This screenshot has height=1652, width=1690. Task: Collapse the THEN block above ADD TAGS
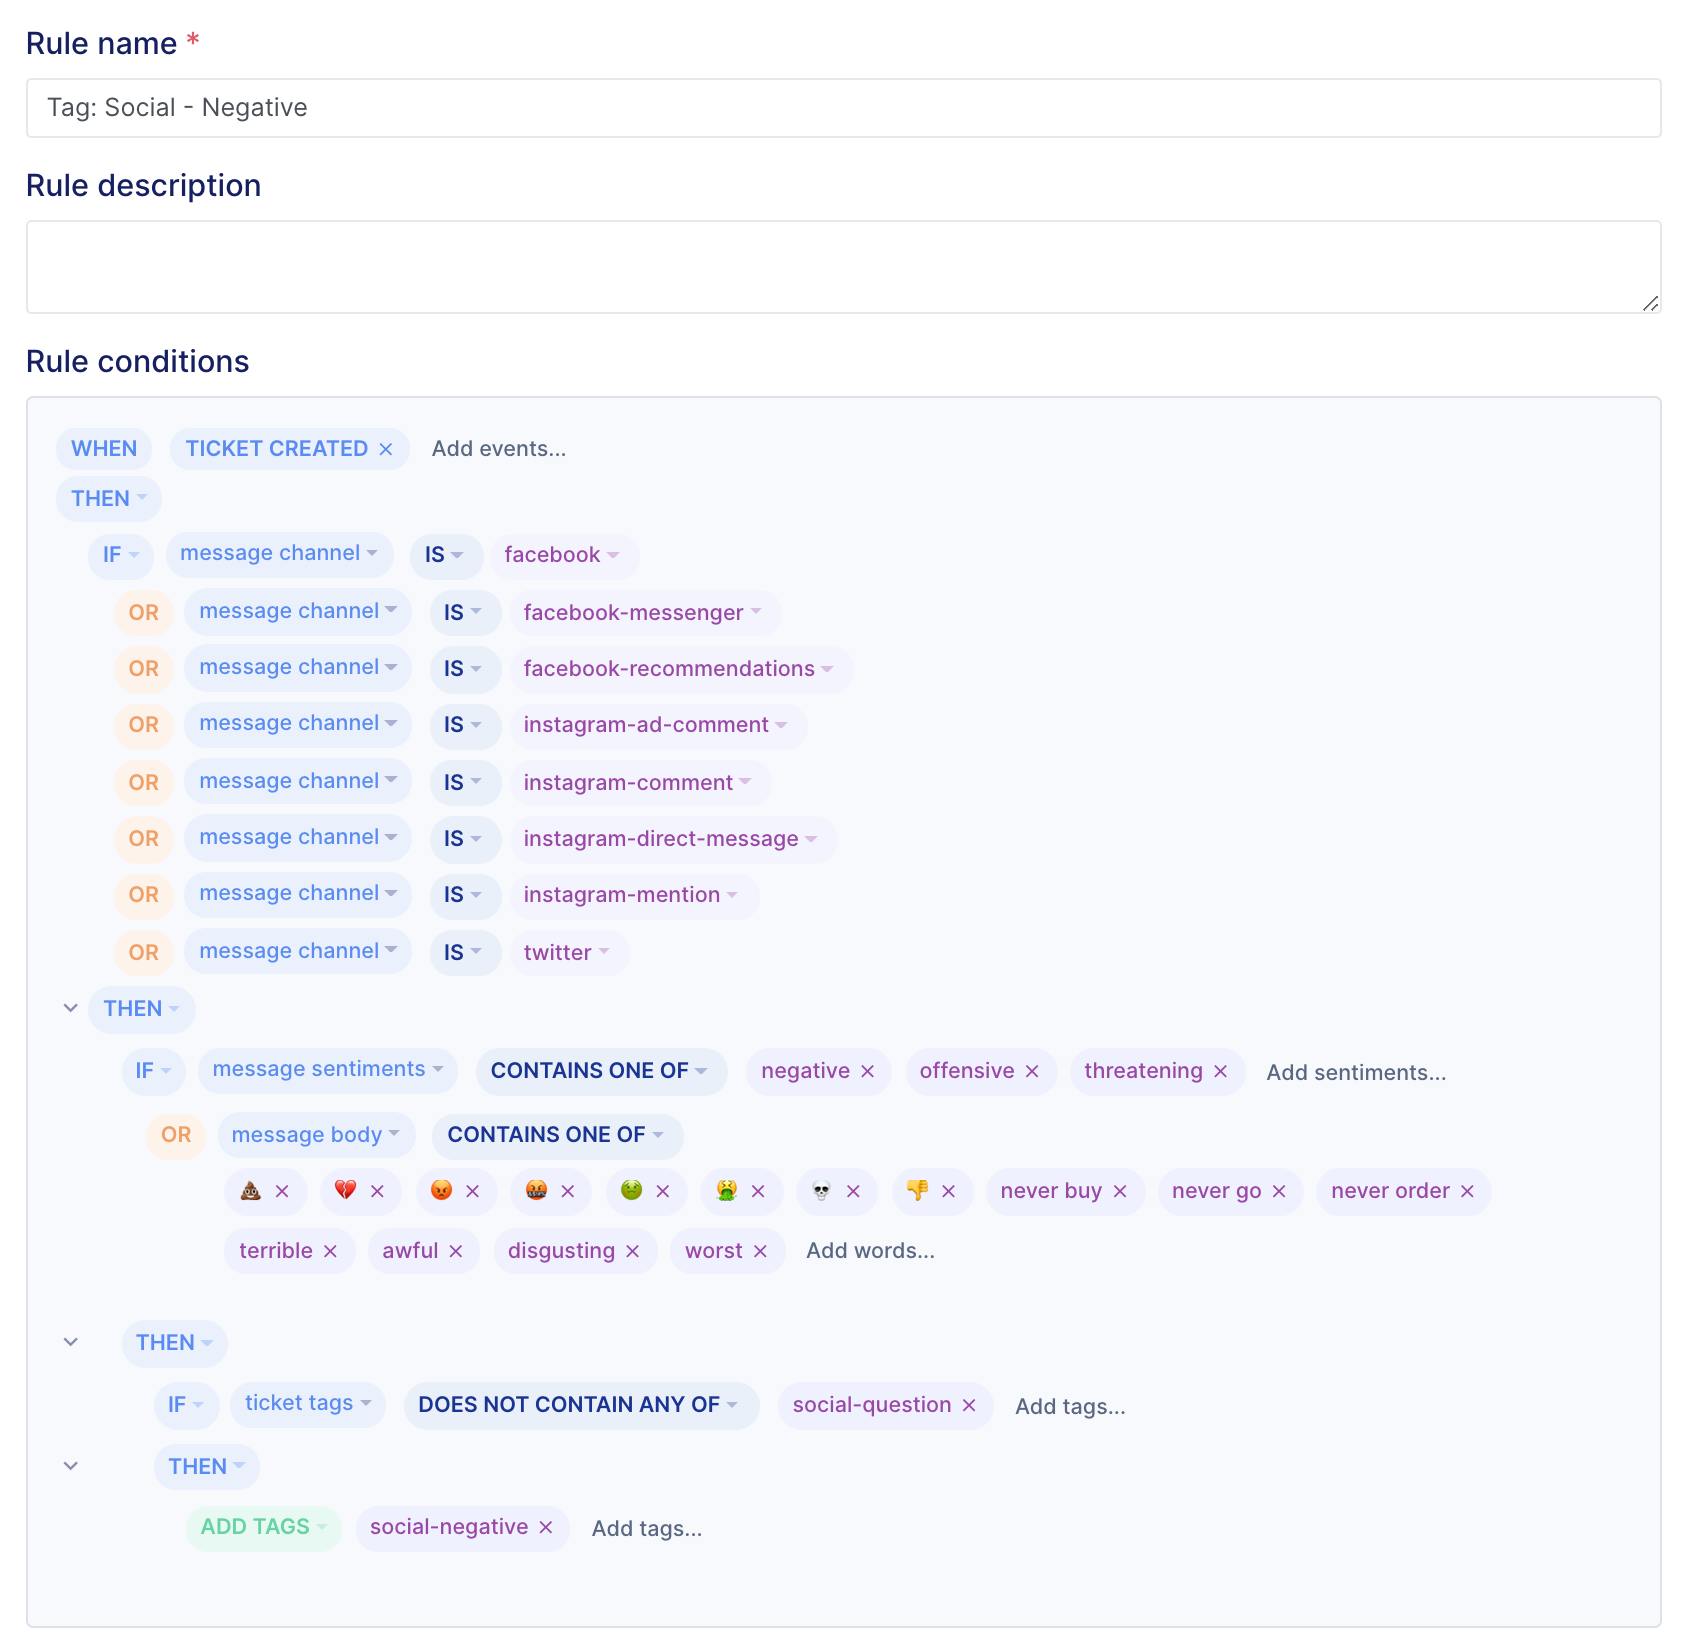[71, 1466]
